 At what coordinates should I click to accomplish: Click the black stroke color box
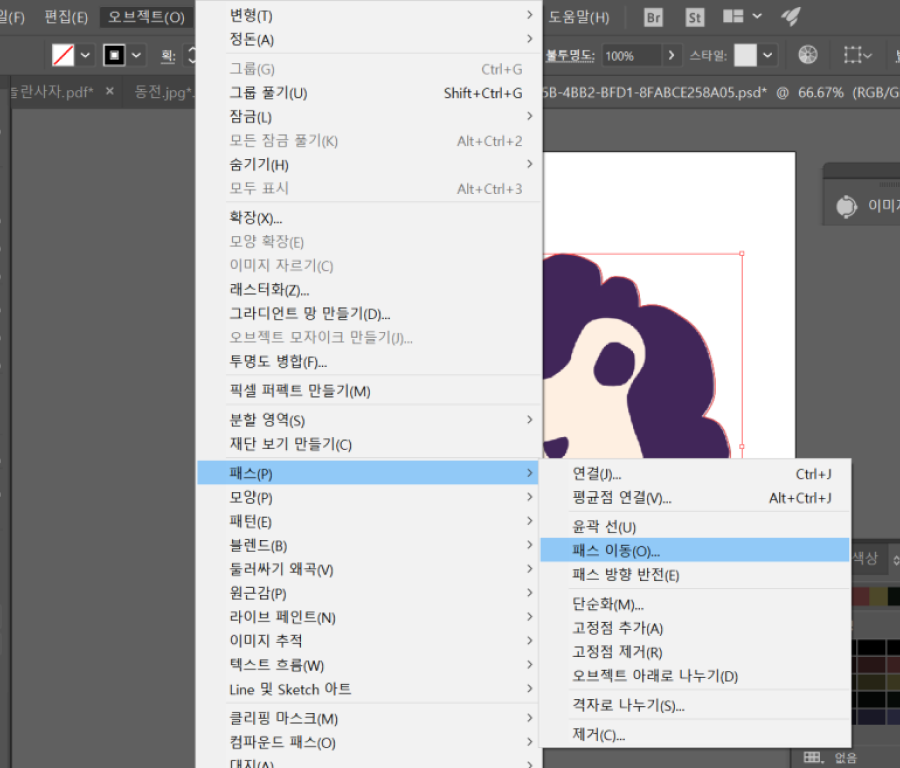click(x=114, y=55)
